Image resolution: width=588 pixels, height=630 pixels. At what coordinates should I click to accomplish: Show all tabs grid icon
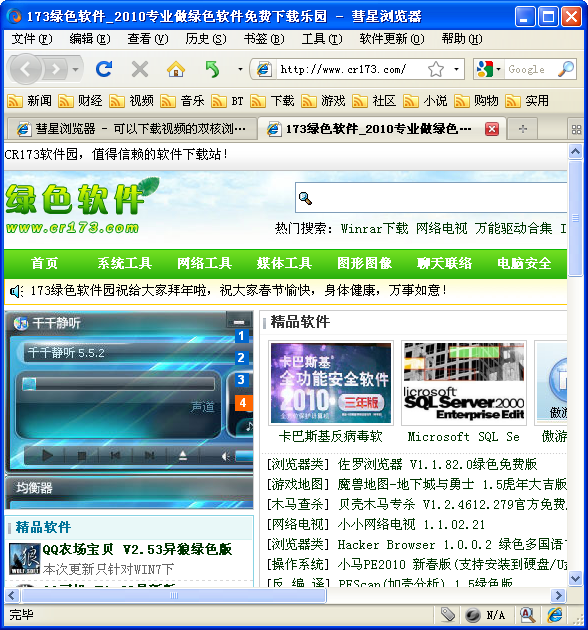576,129
